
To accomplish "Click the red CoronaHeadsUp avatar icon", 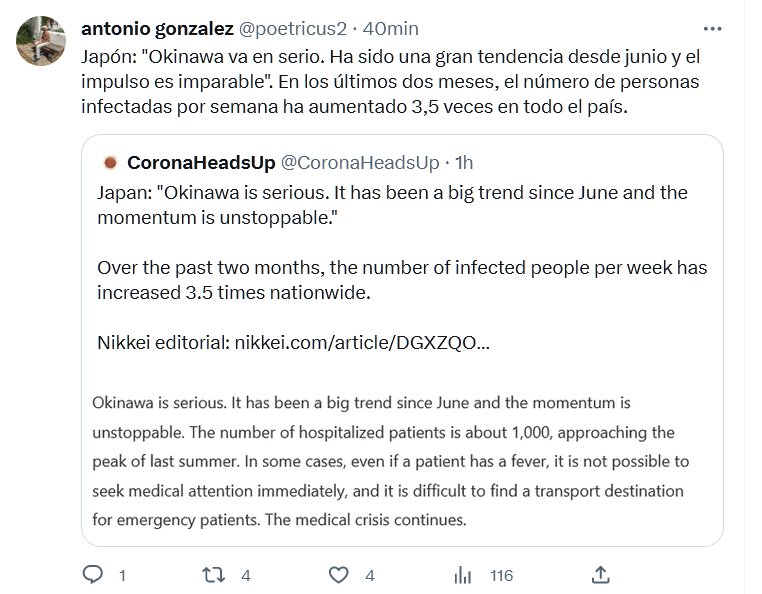I will tap(110, 162).
